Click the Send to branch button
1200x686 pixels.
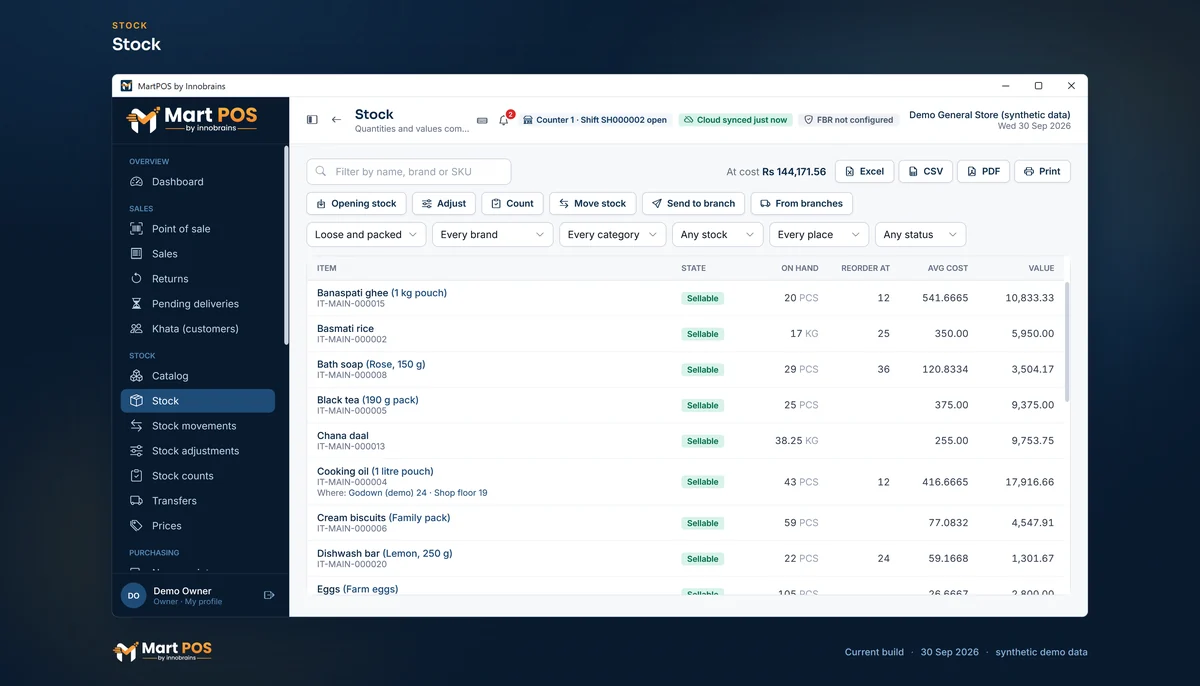(x=694, y=204)
